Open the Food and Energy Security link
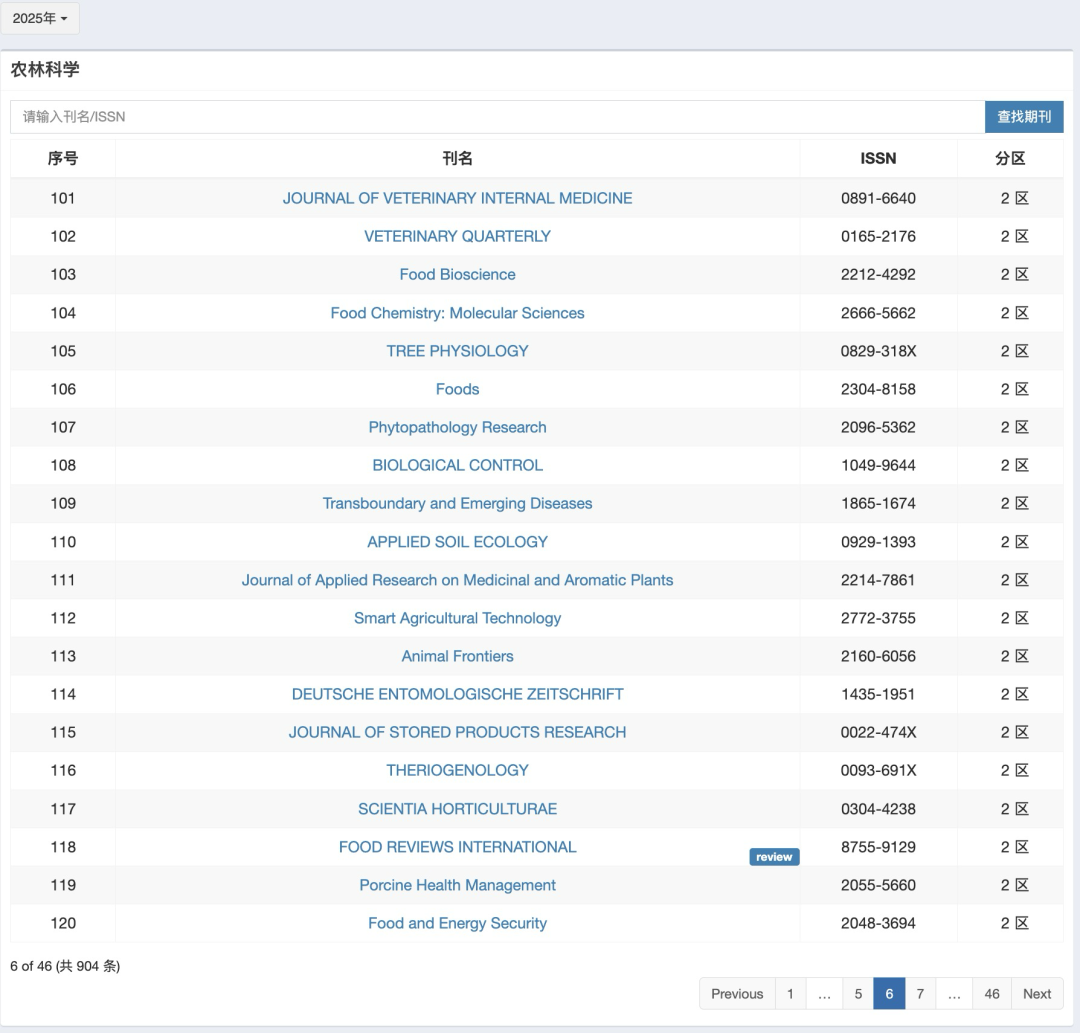Viewport: 1080px width, 1033px height. pos(457,923)
